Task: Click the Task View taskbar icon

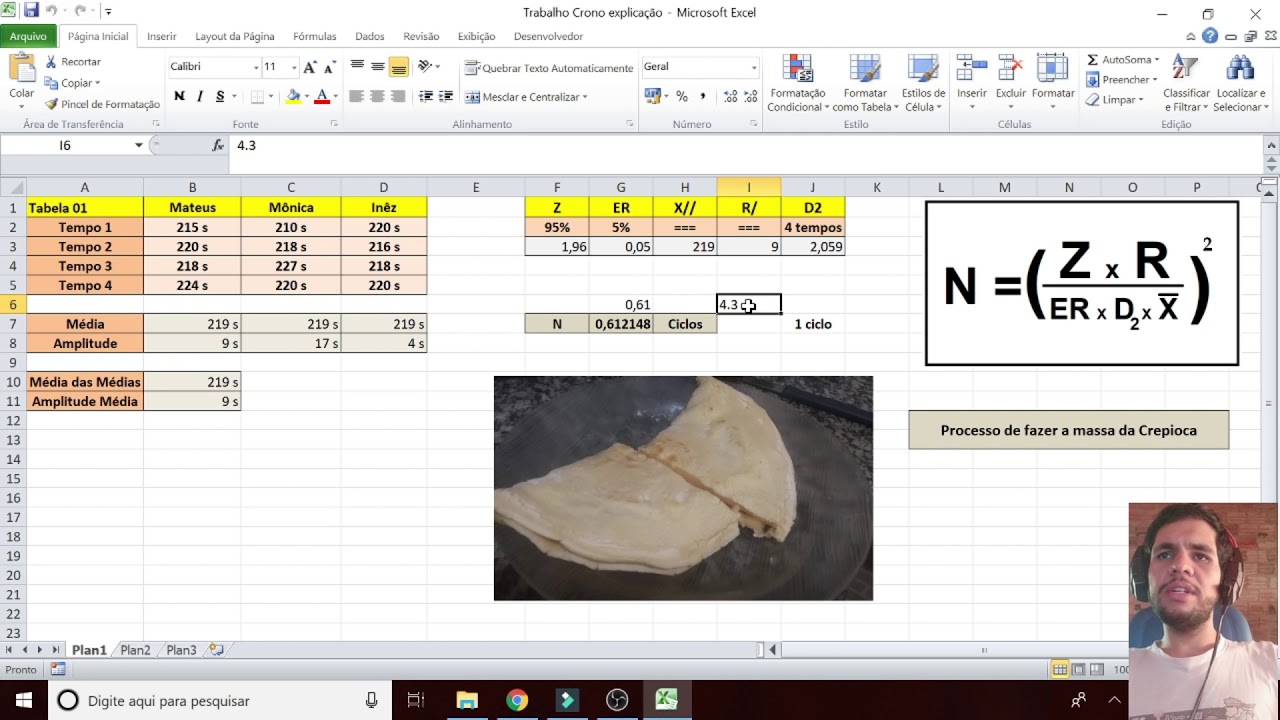Action: point(416,700)
